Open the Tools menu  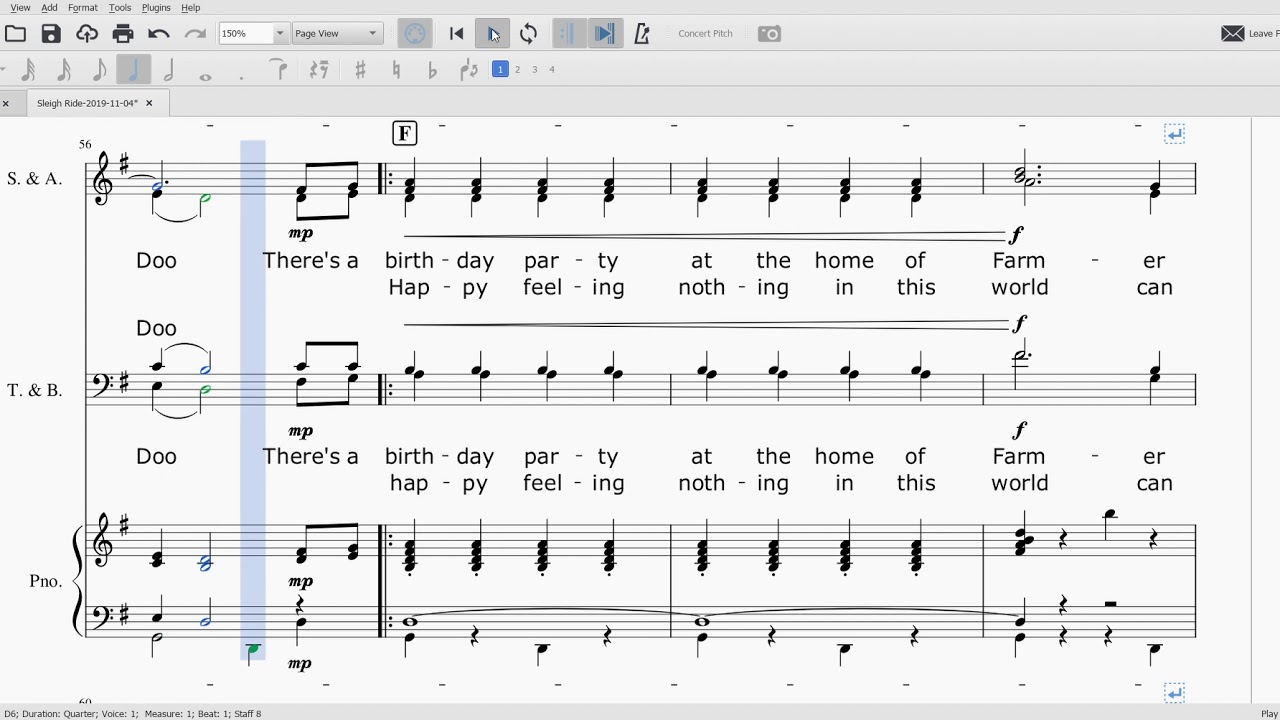tap(119, 7)
